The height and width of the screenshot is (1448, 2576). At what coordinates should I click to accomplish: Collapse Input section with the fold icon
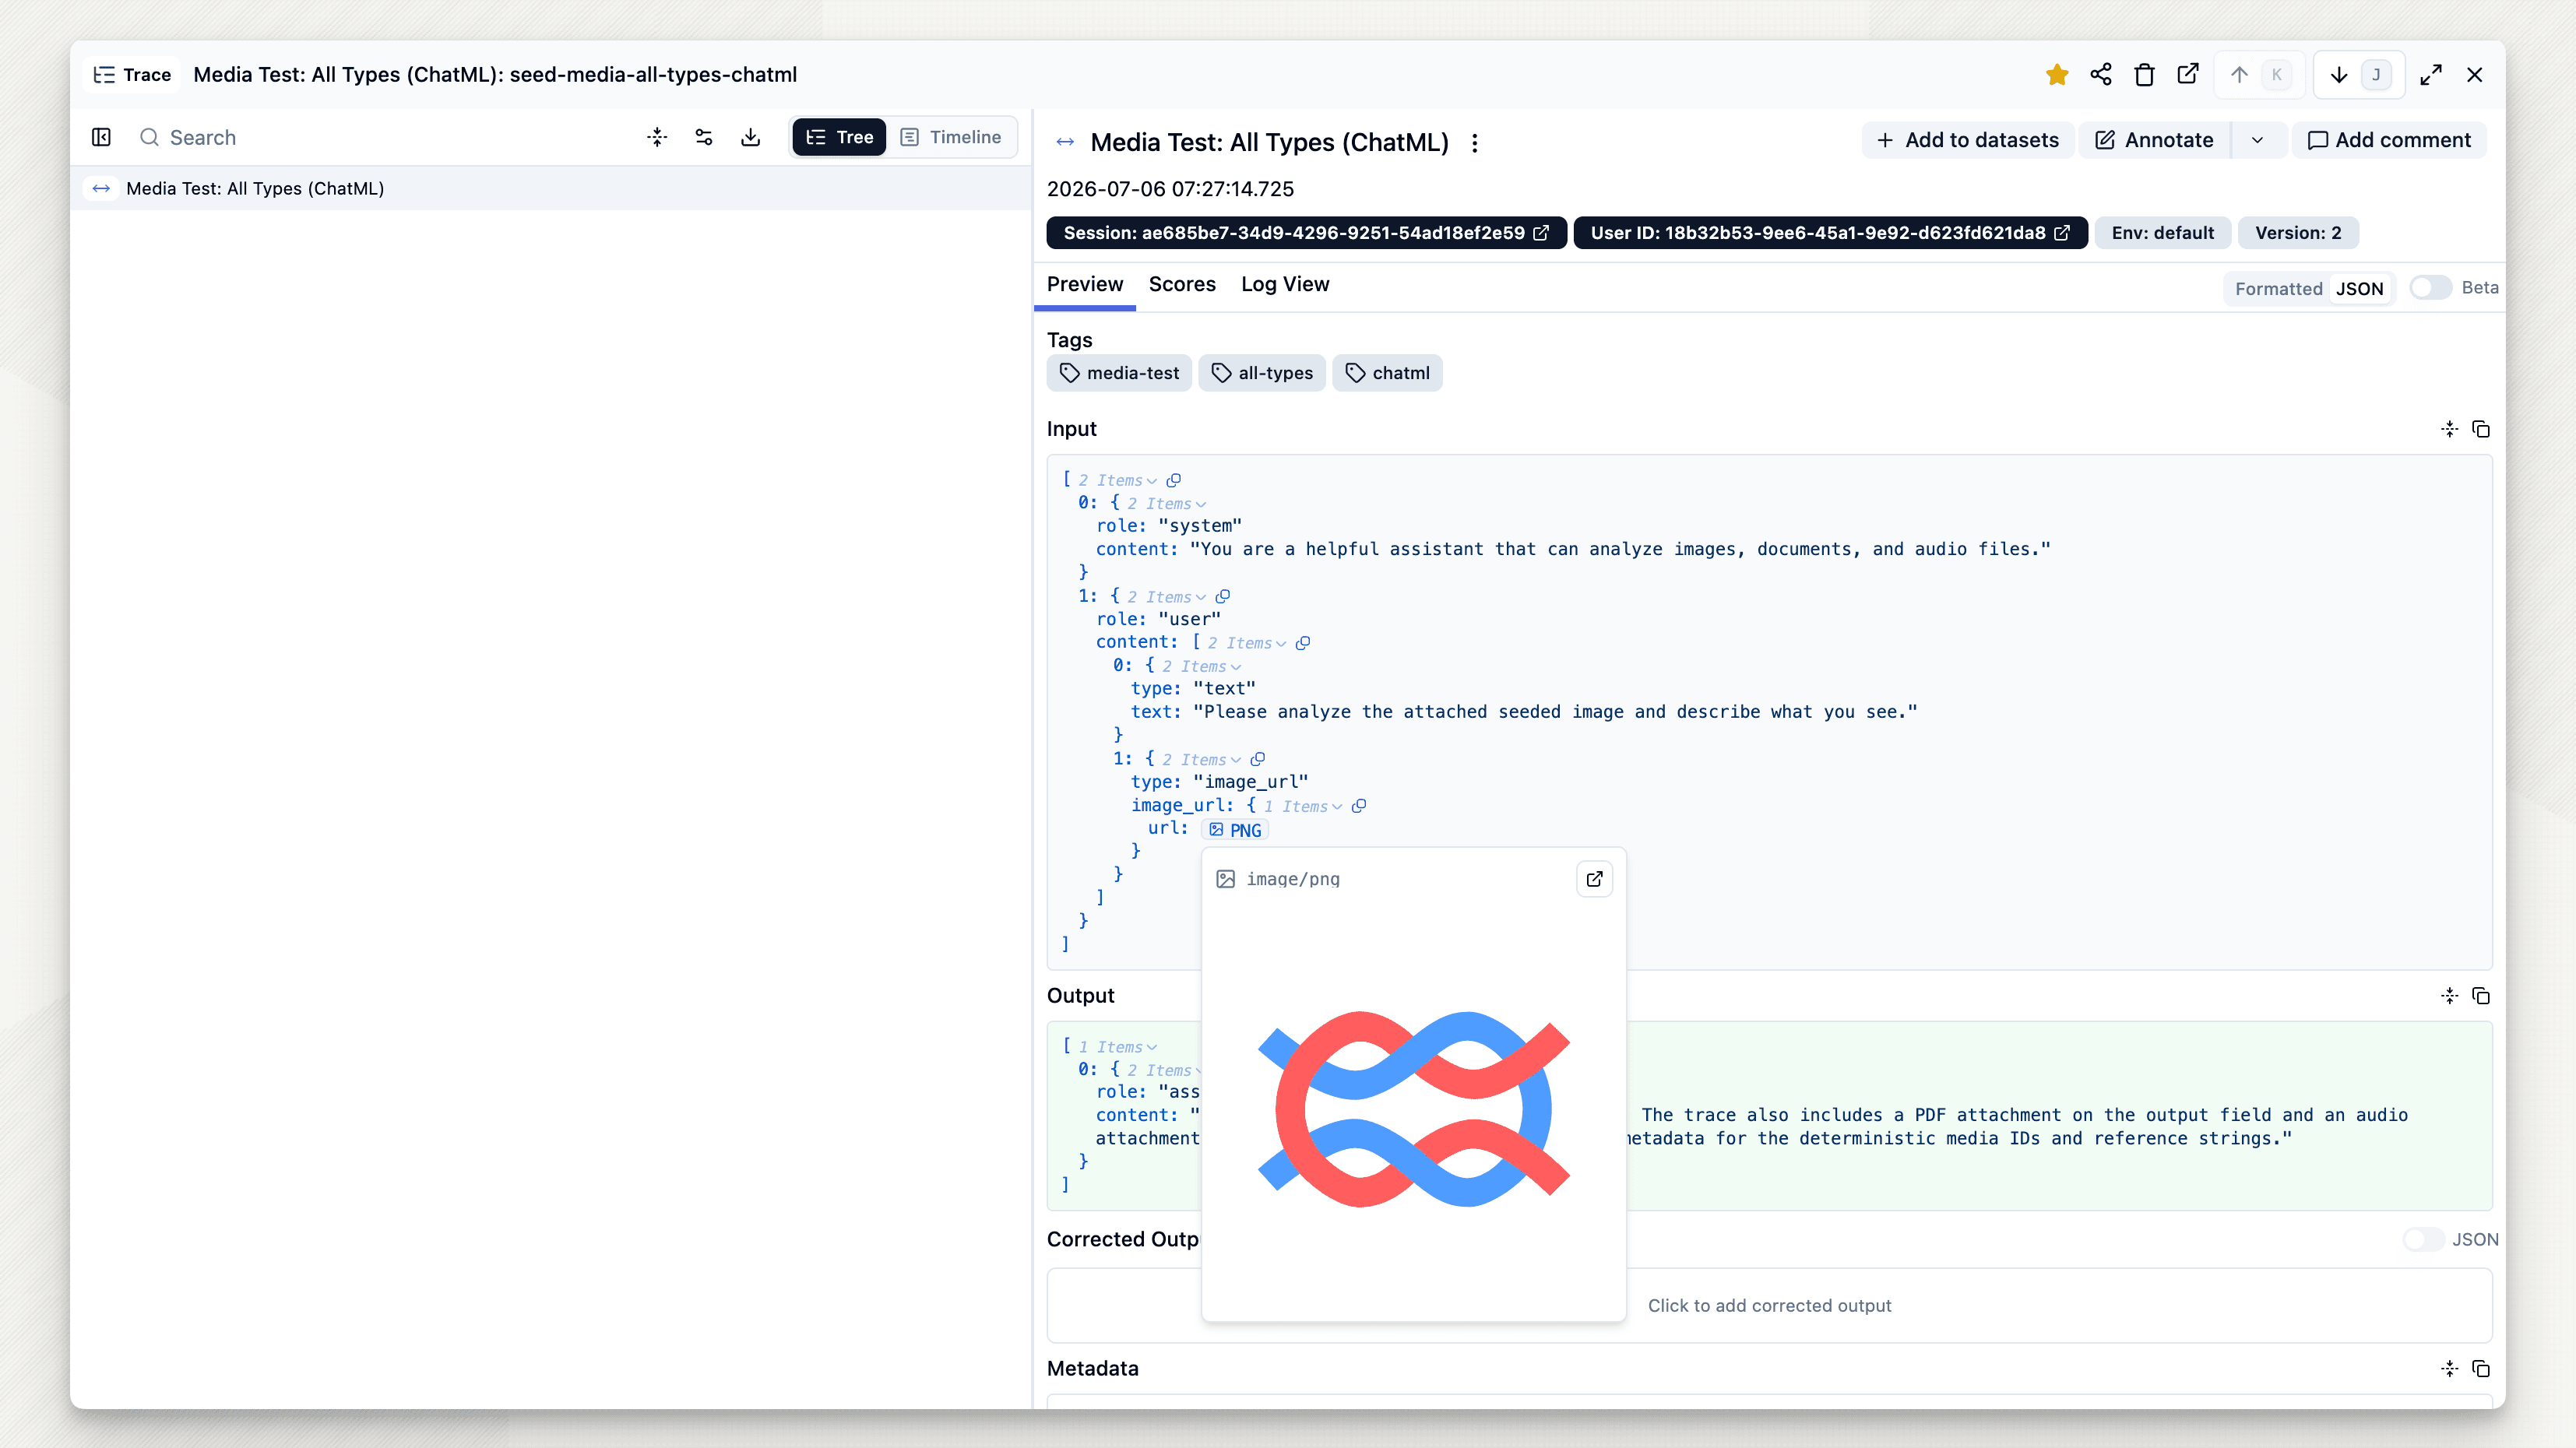[x=2449, y=429]
